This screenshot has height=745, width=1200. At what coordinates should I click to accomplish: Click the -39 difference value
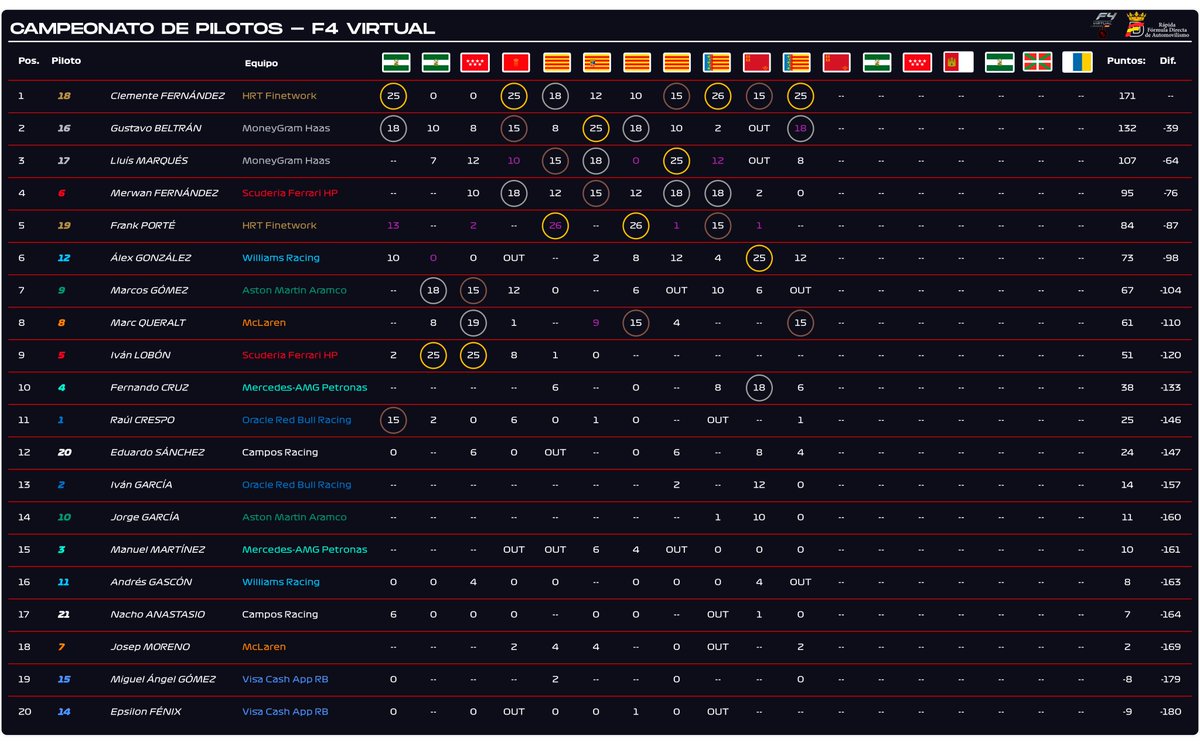[1170, 128]
